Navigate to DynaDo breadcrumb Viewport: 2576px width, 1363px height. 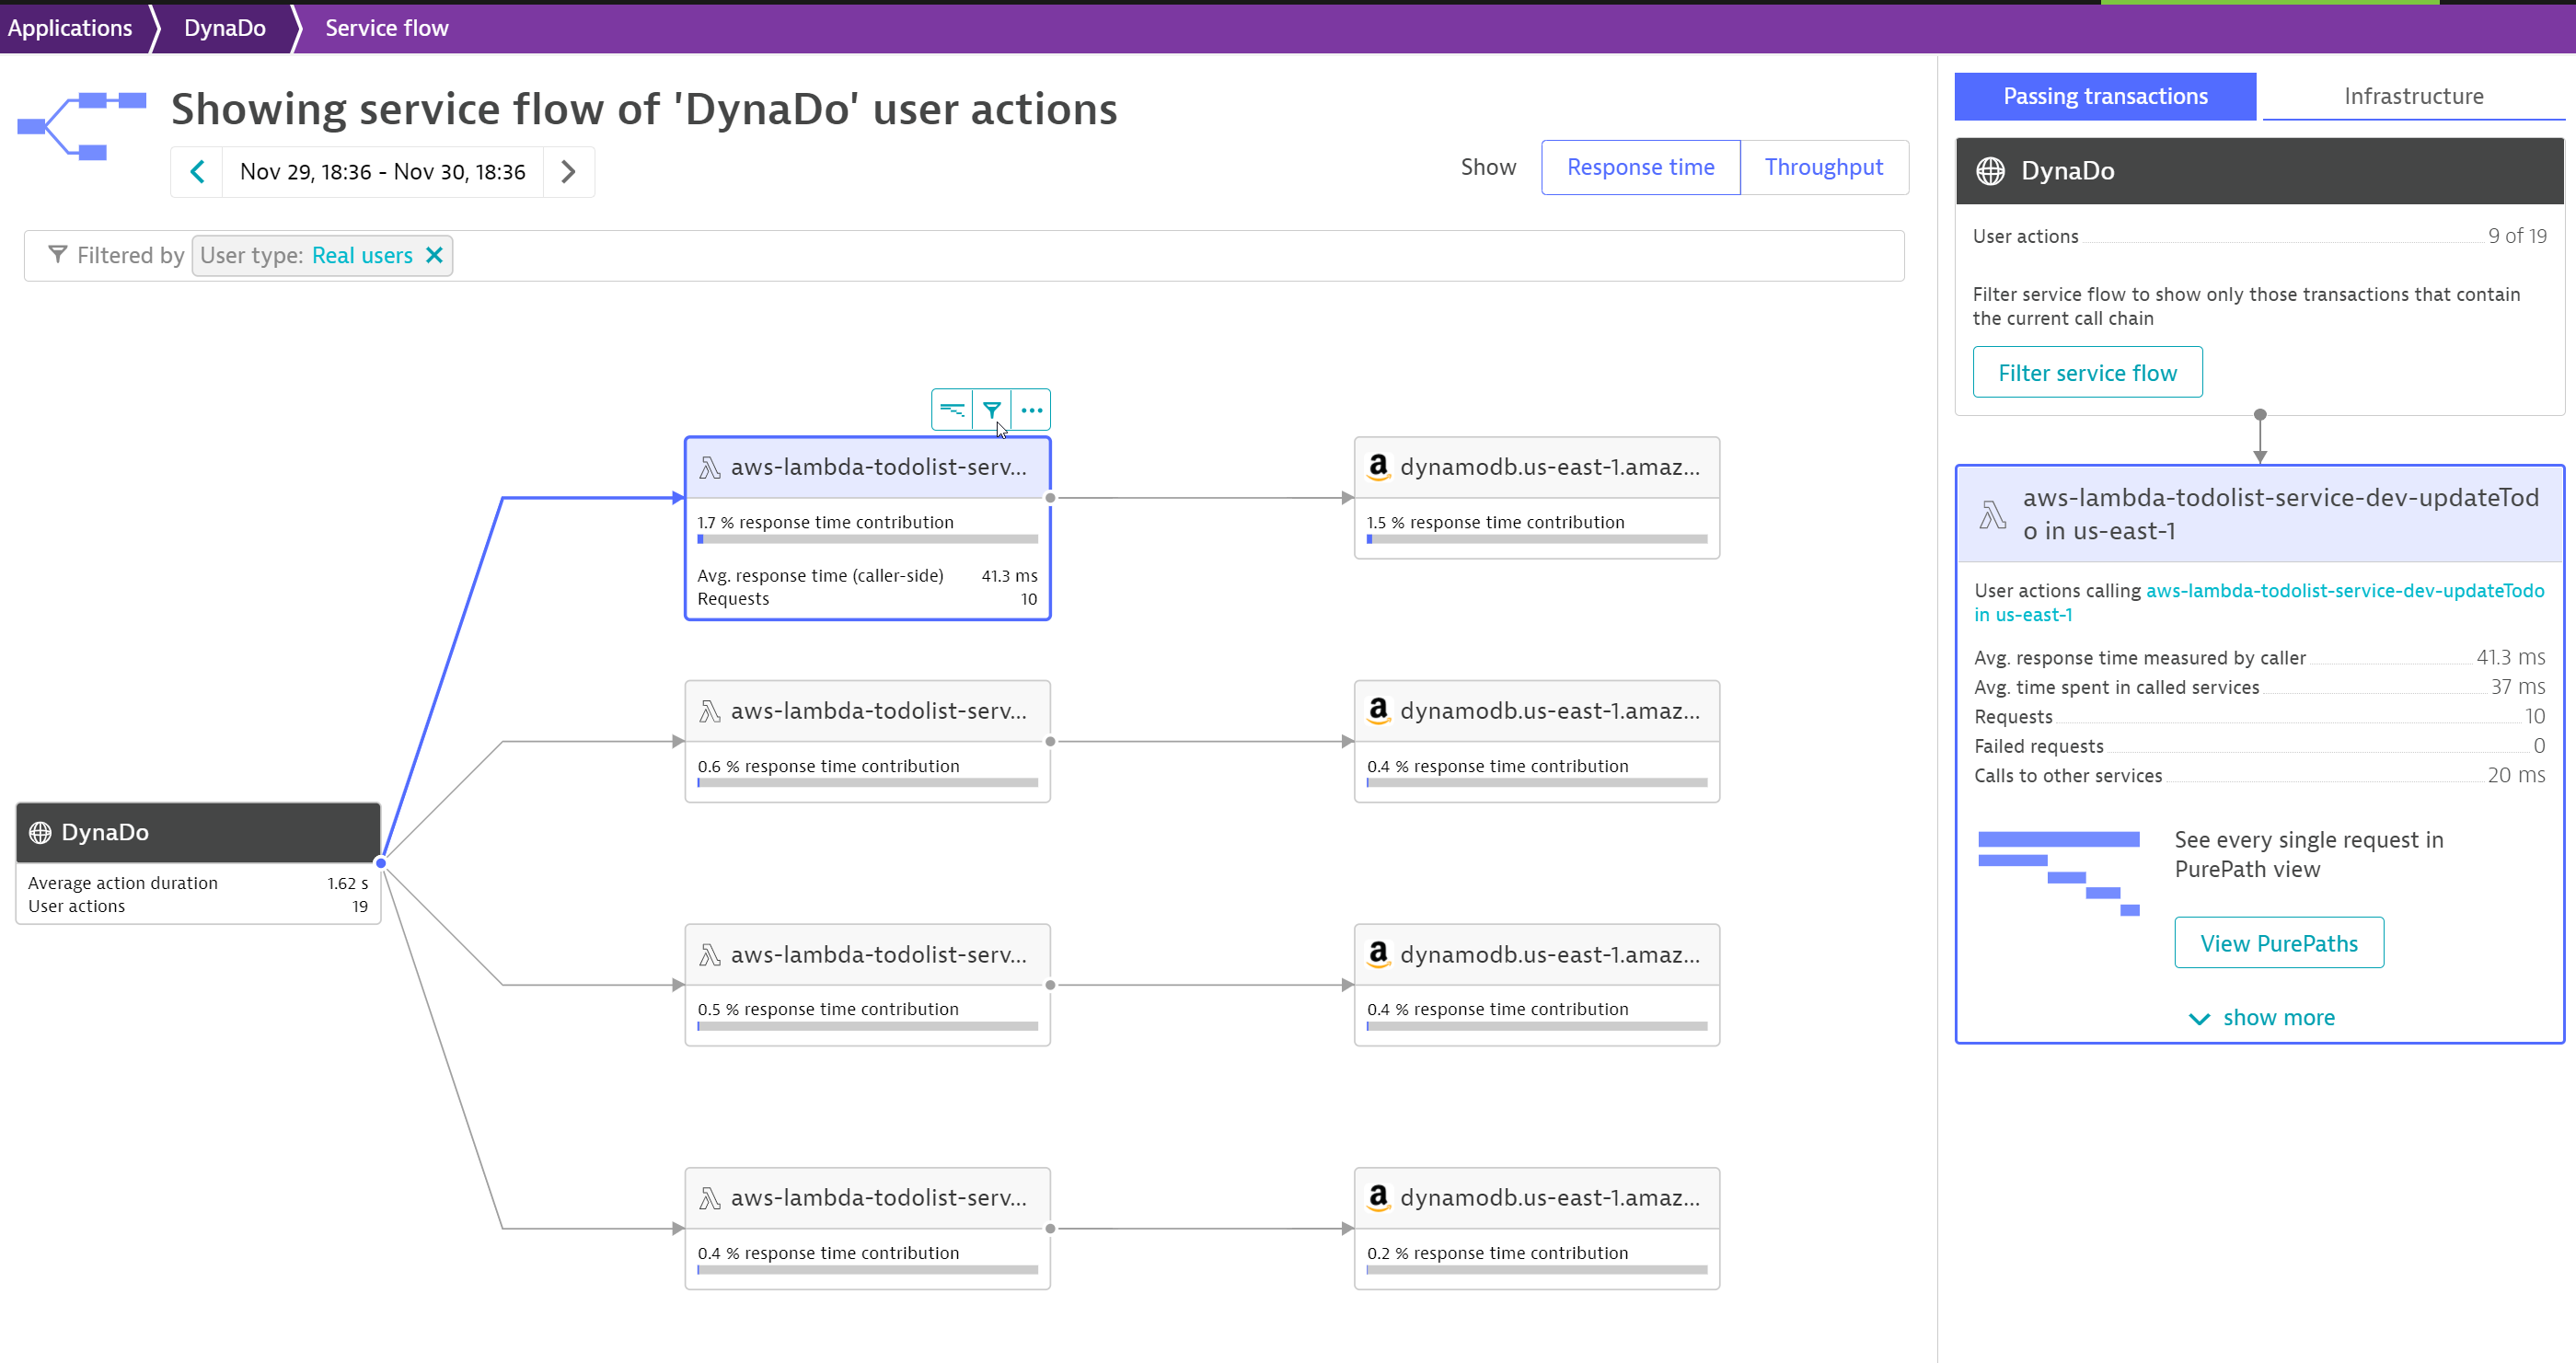click(225, 28)
